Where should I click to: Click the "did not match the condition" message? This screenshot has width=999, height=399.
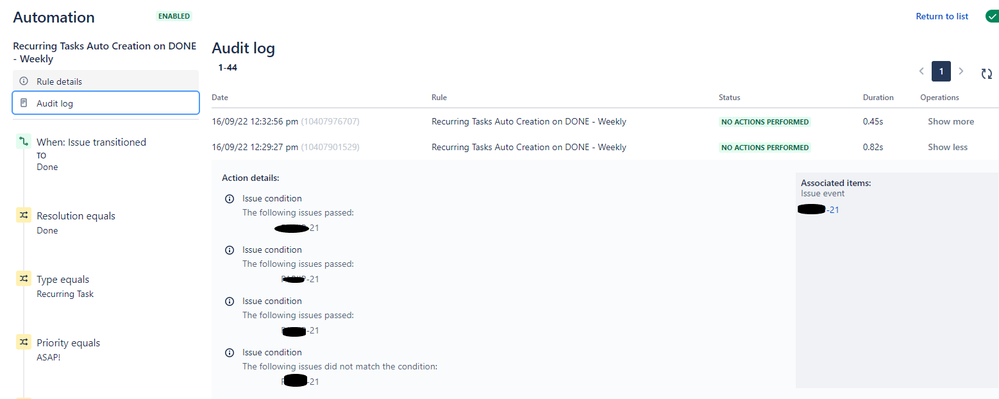point(340,366)
